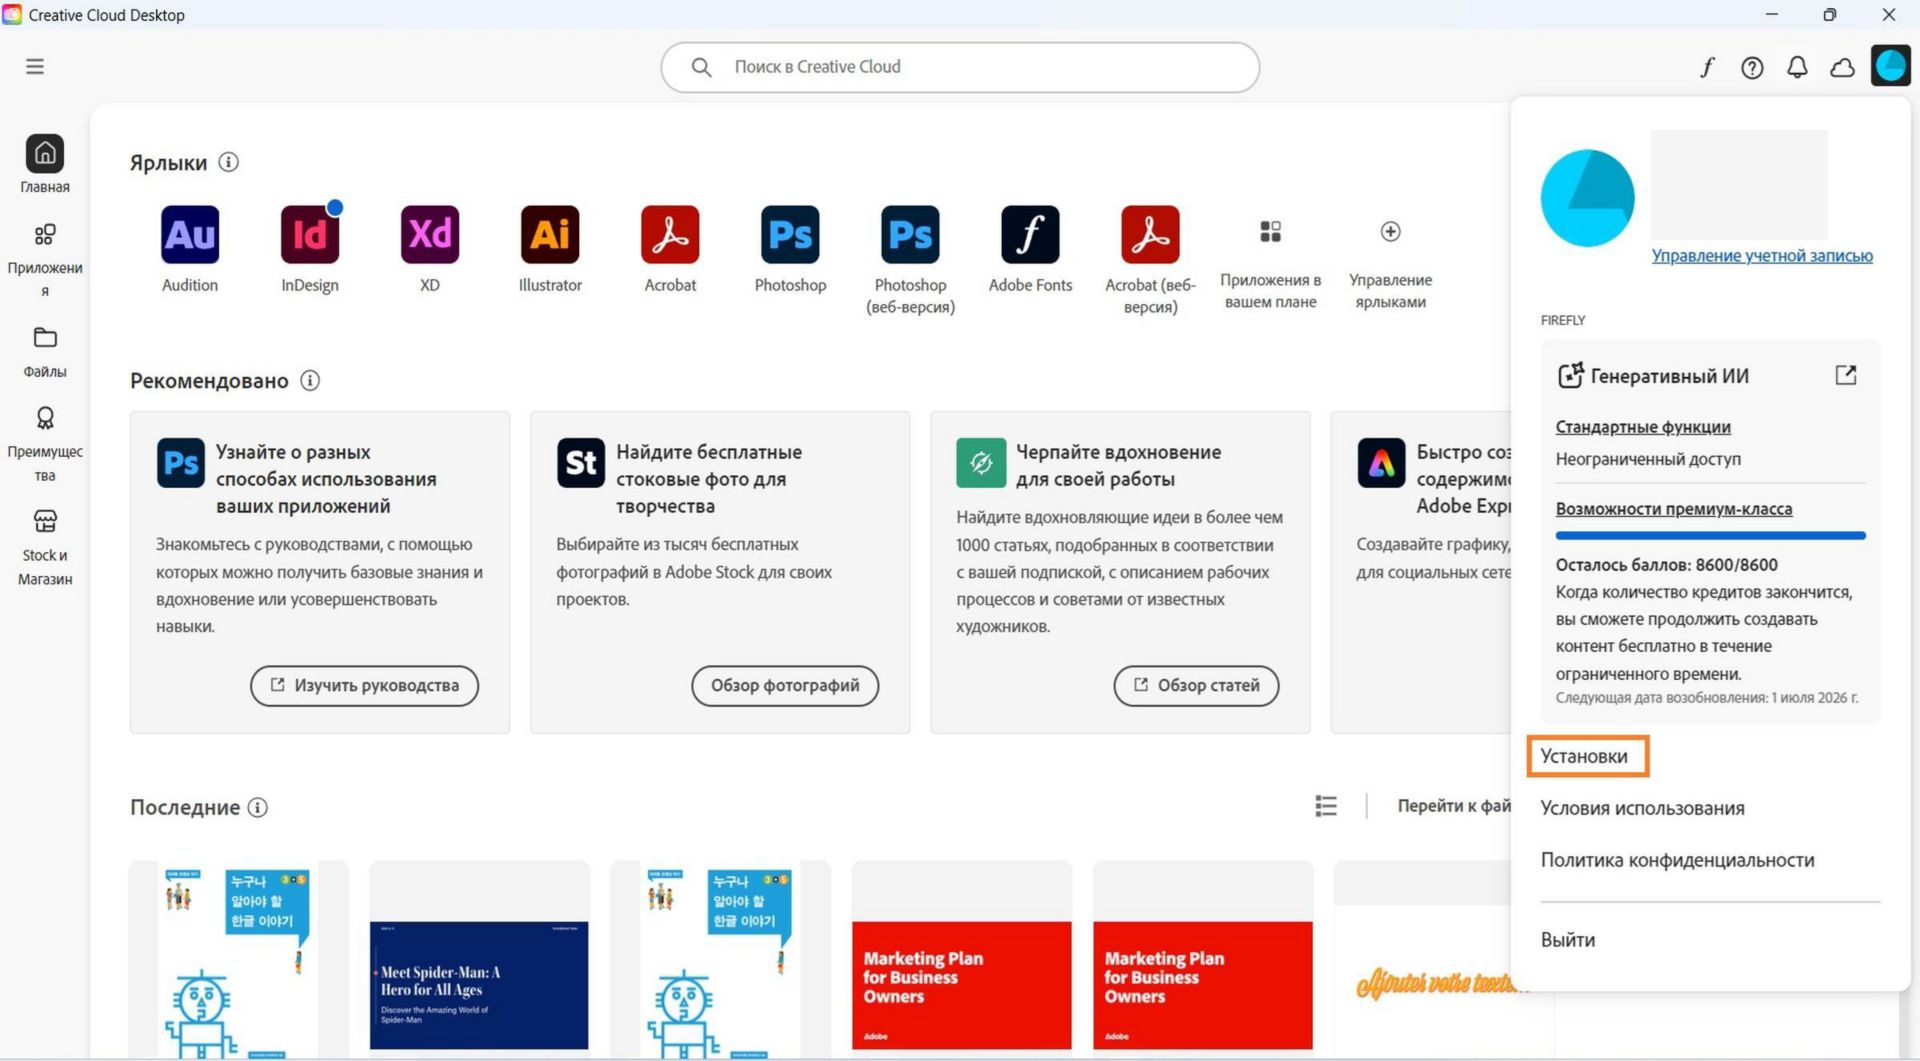Image resolution: width=1920 pixels, height=1061 pixels.
Task: Open the help question mark icon
Action: coord(1752,67)
